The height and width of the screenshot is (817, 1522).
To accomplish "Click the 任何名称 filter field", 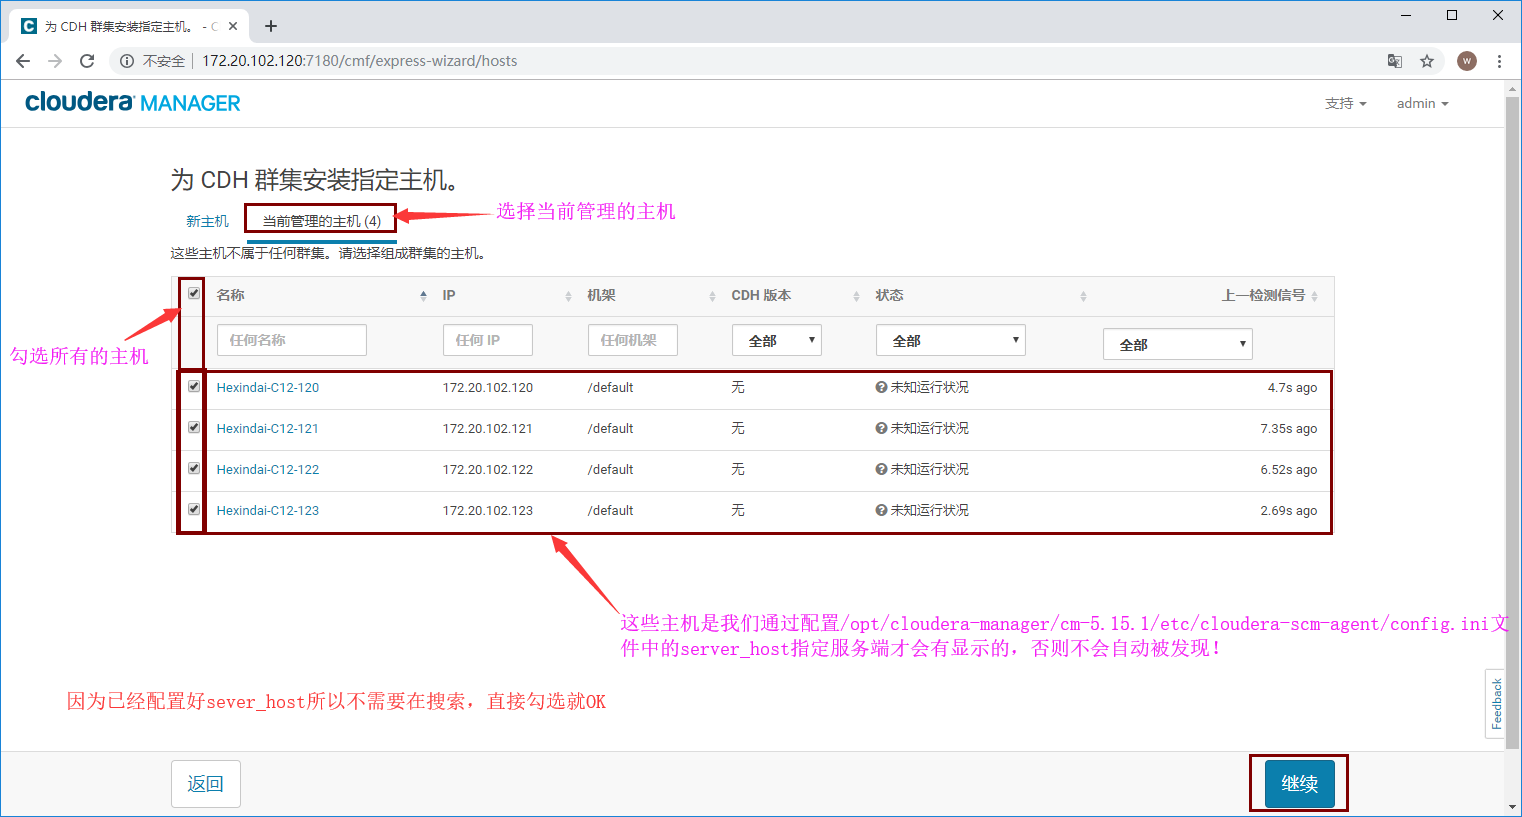I will [x=292, y=340].
